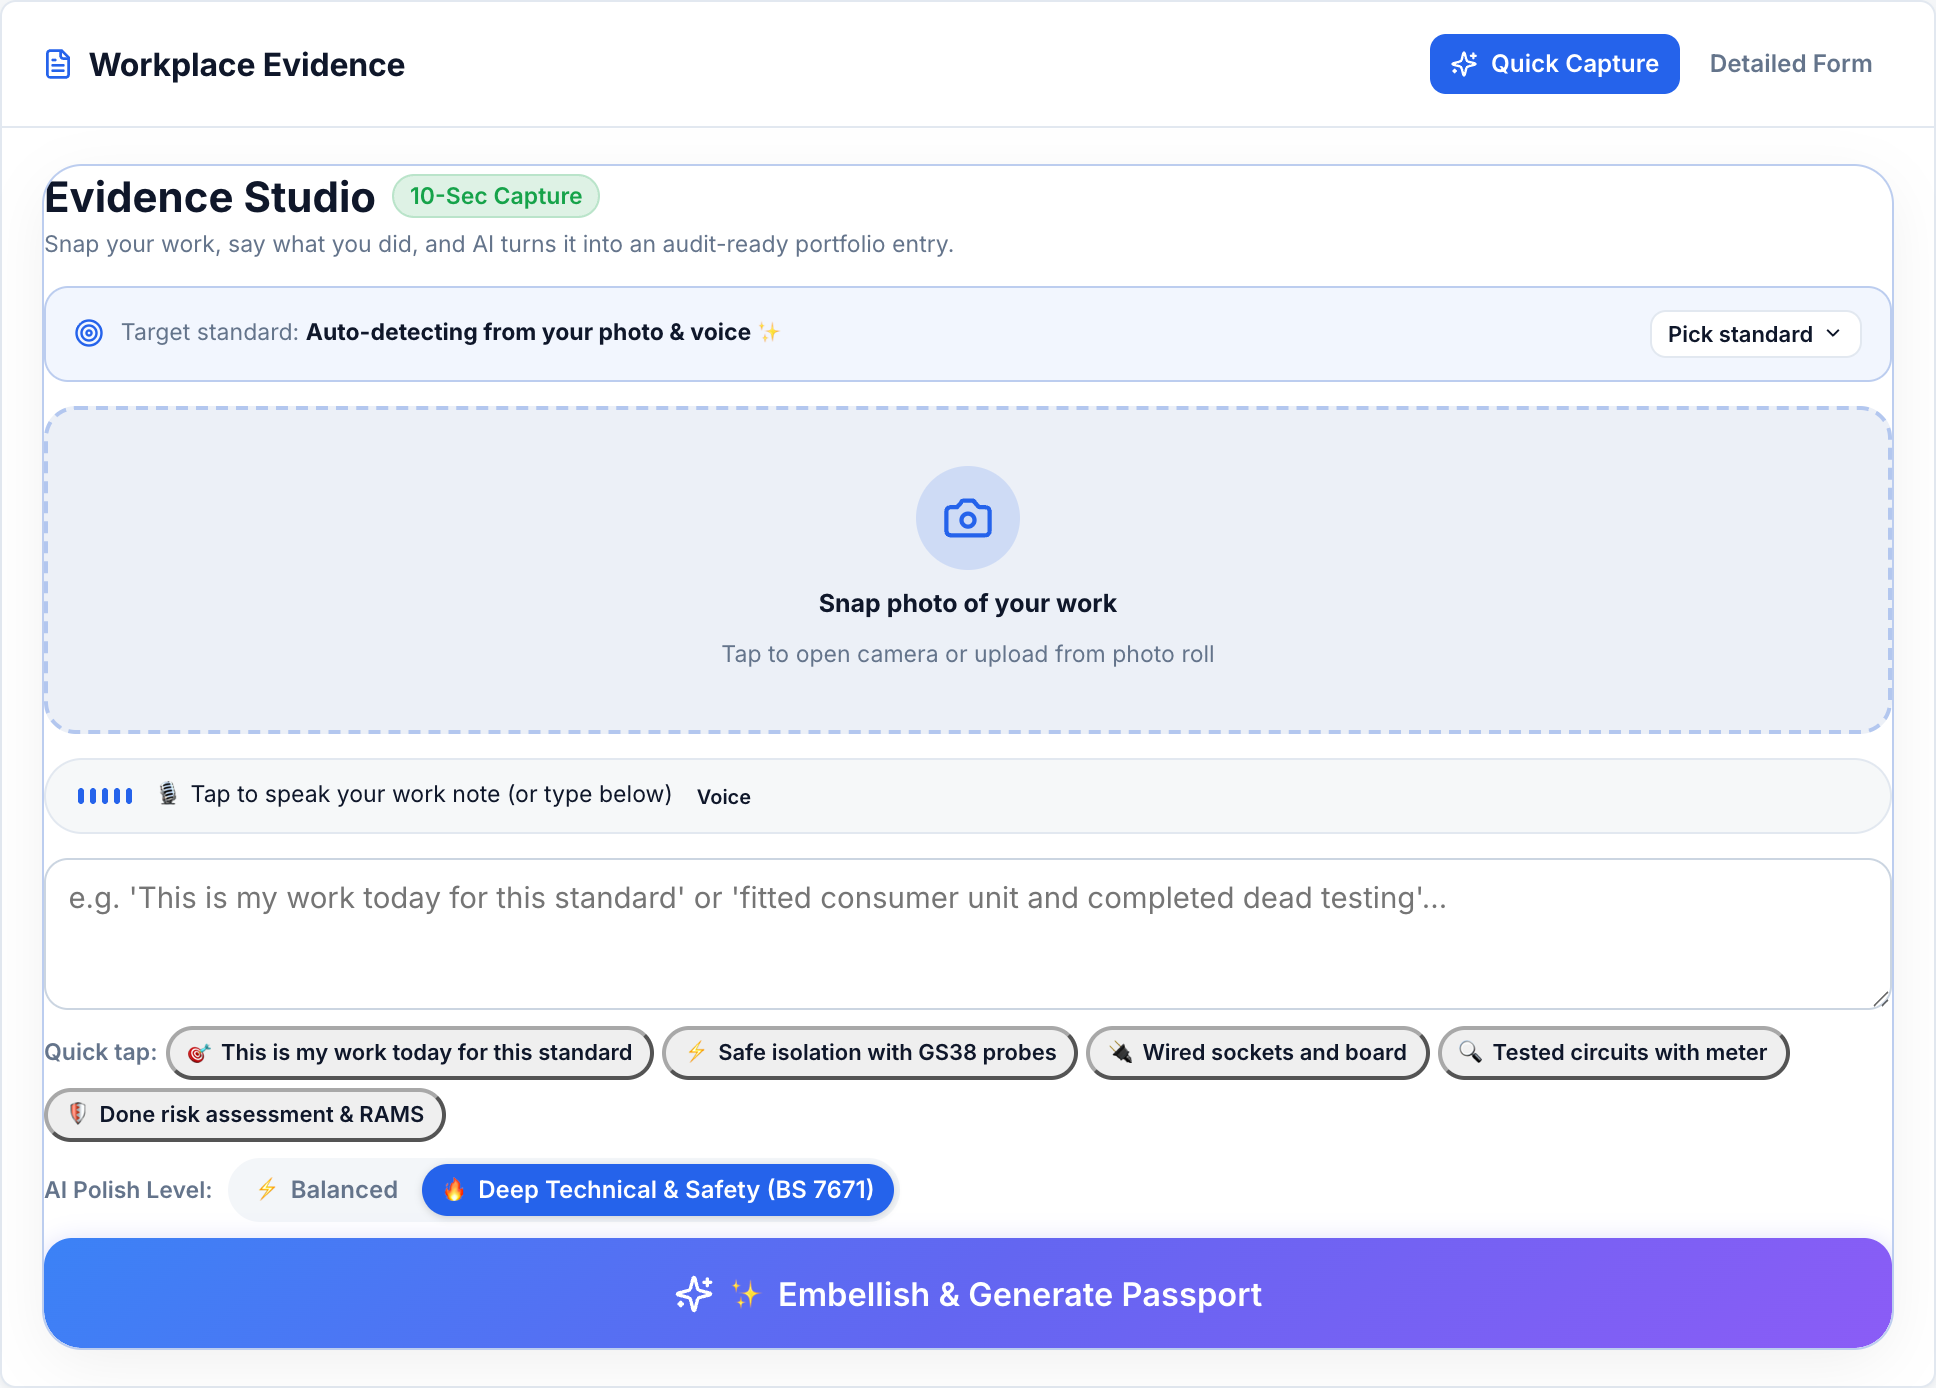Click the textarea resize handle corner

pyautogui.click(x=1880, y=999)
